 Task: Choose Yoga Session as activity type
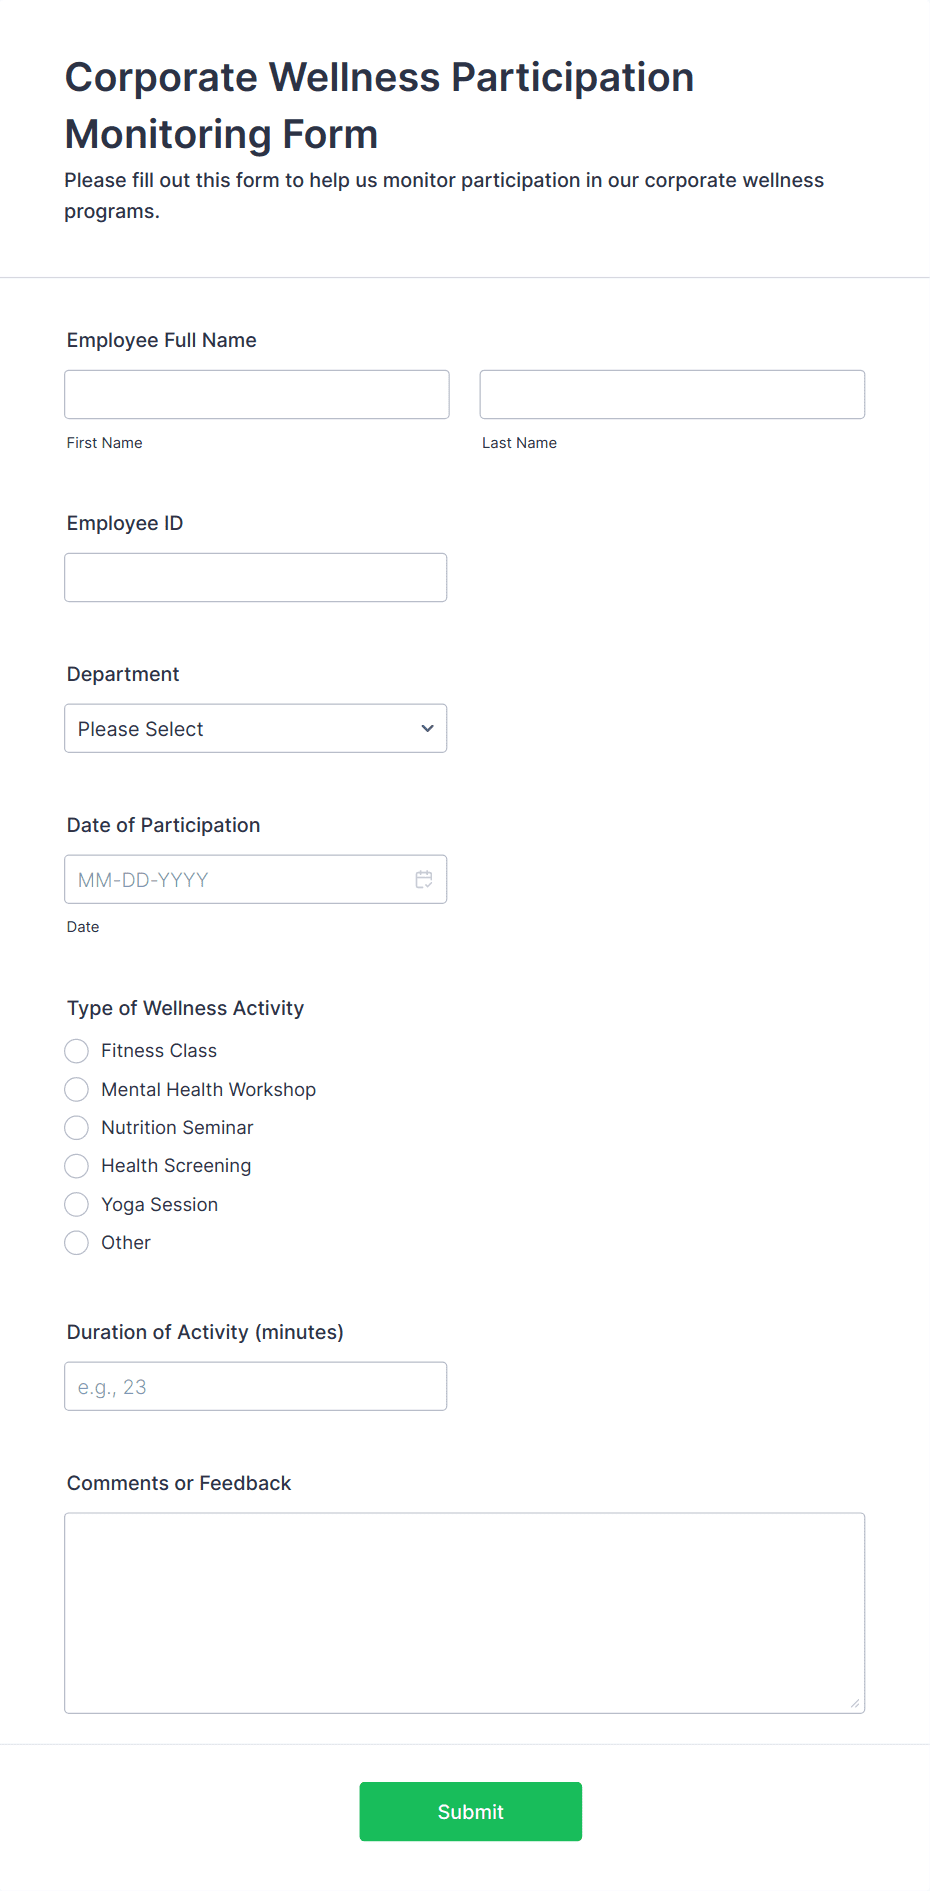76,1204
